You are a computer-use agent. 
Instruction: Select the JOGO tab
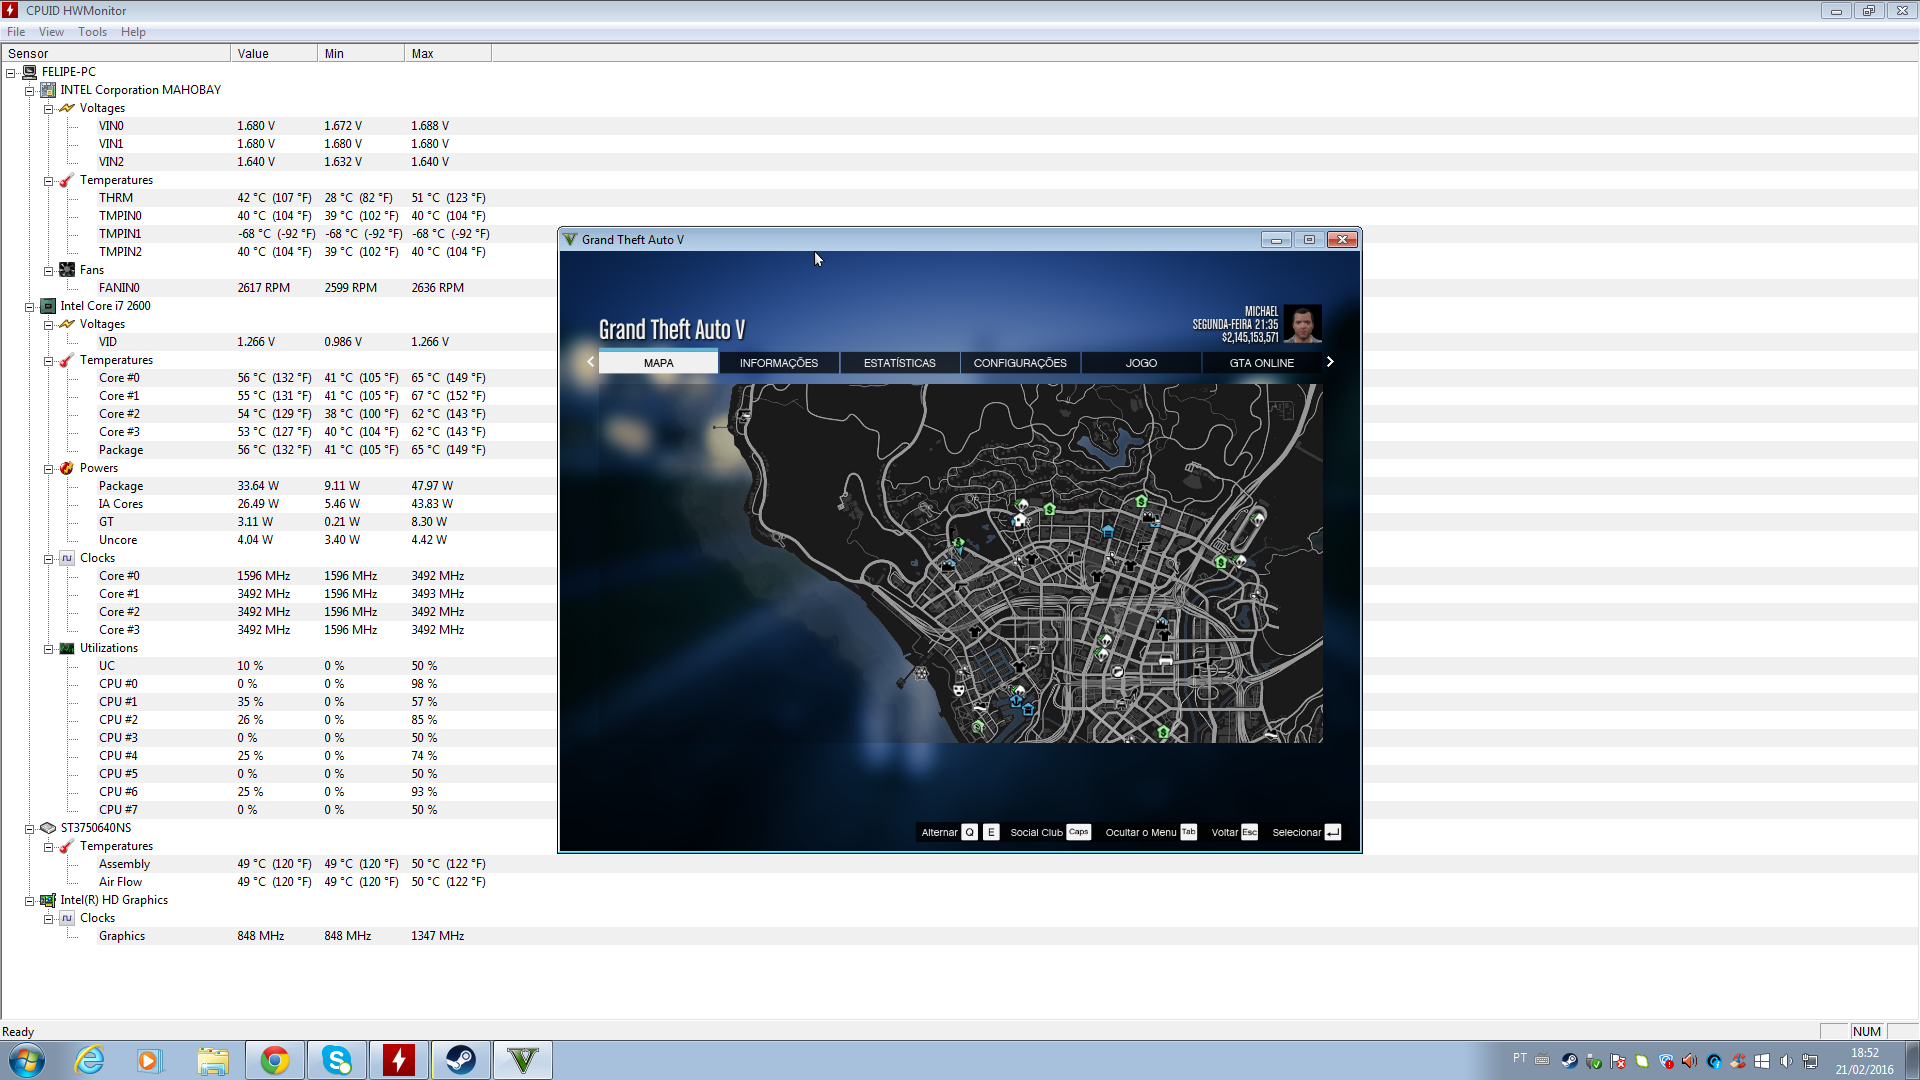click(x=1141, y=363)
